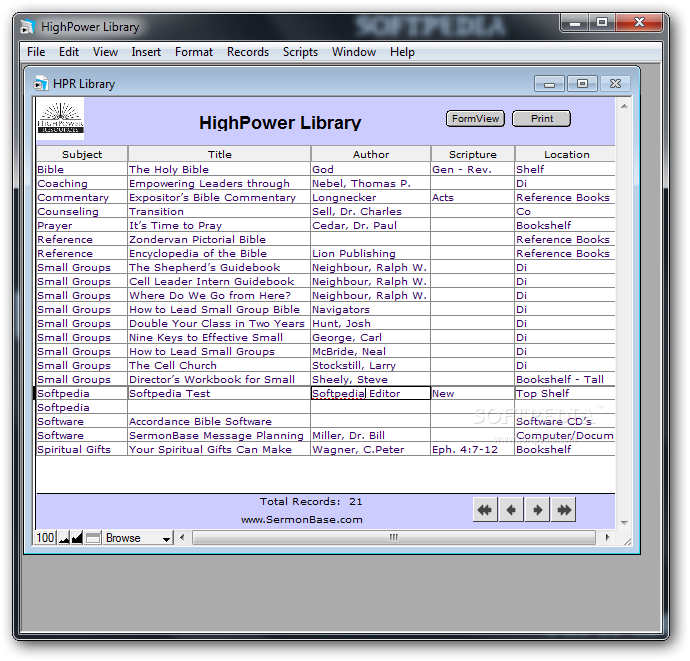
Task: Open the Browse mode dropdown
Action: [138, 538]
